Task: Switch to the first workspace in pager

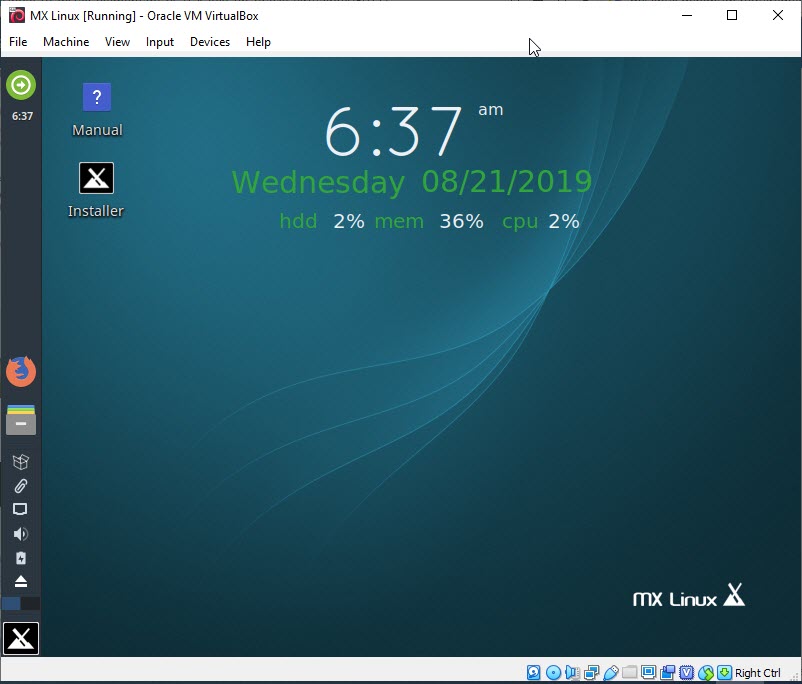Action: tap(11, 604)
